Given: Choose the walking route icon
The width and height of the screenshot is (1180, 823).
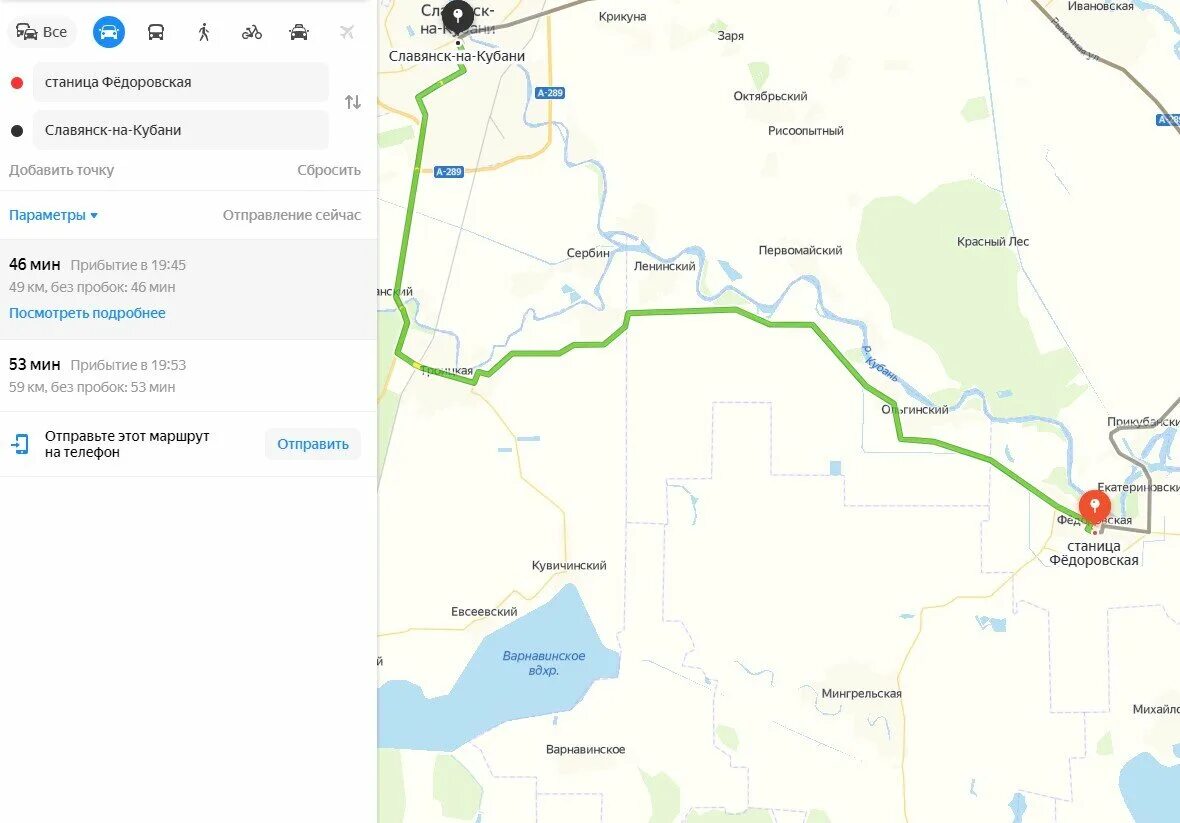Looking at the screenshot, I should click(204, 32).
